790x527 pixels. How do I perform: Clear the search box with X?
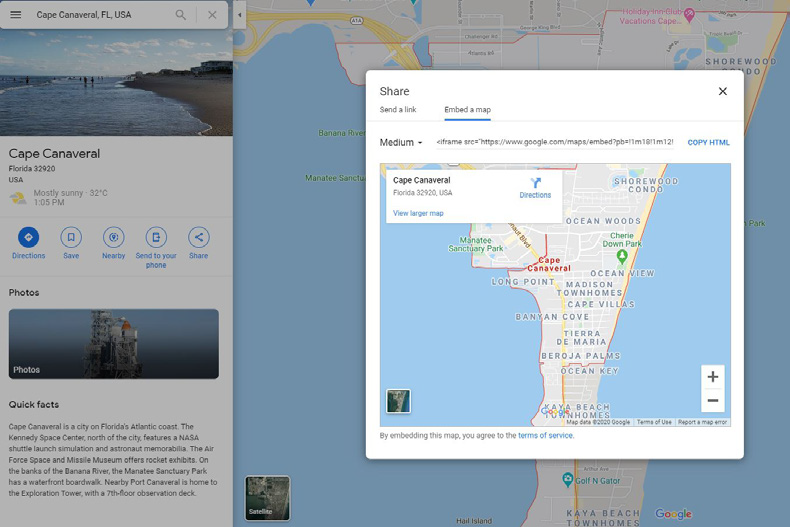click(x=212, y=15)
